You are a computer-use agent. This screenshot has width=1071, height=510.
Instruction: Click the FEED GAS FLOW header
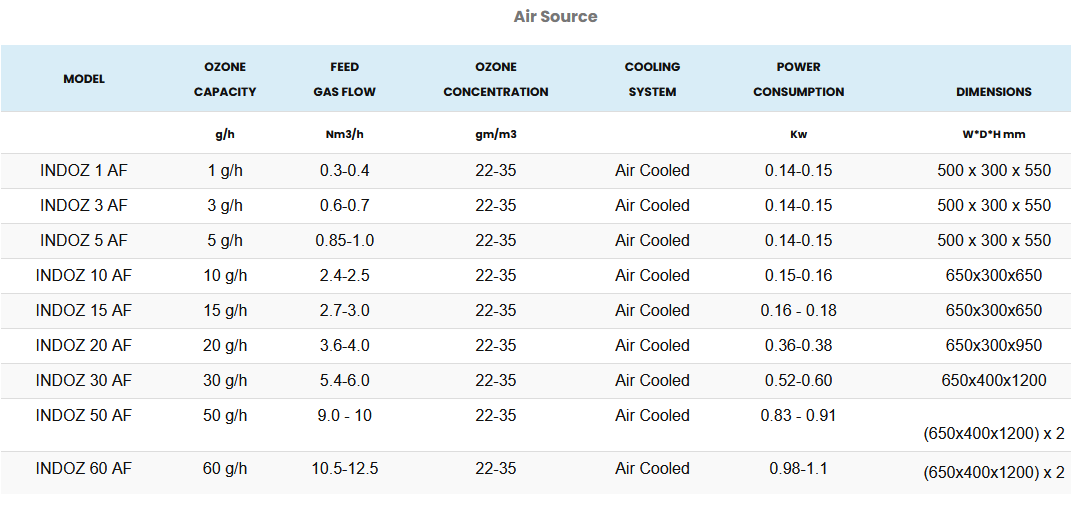tap(344, 79)
